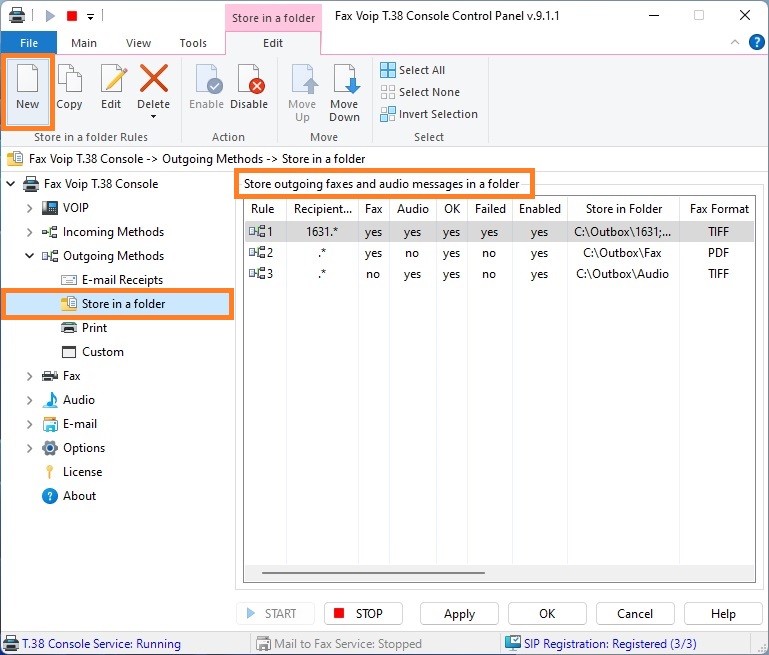The height and width of the screenshot is (655, 769).
Task: Click the STOP service button
Action: pos(363,614)
